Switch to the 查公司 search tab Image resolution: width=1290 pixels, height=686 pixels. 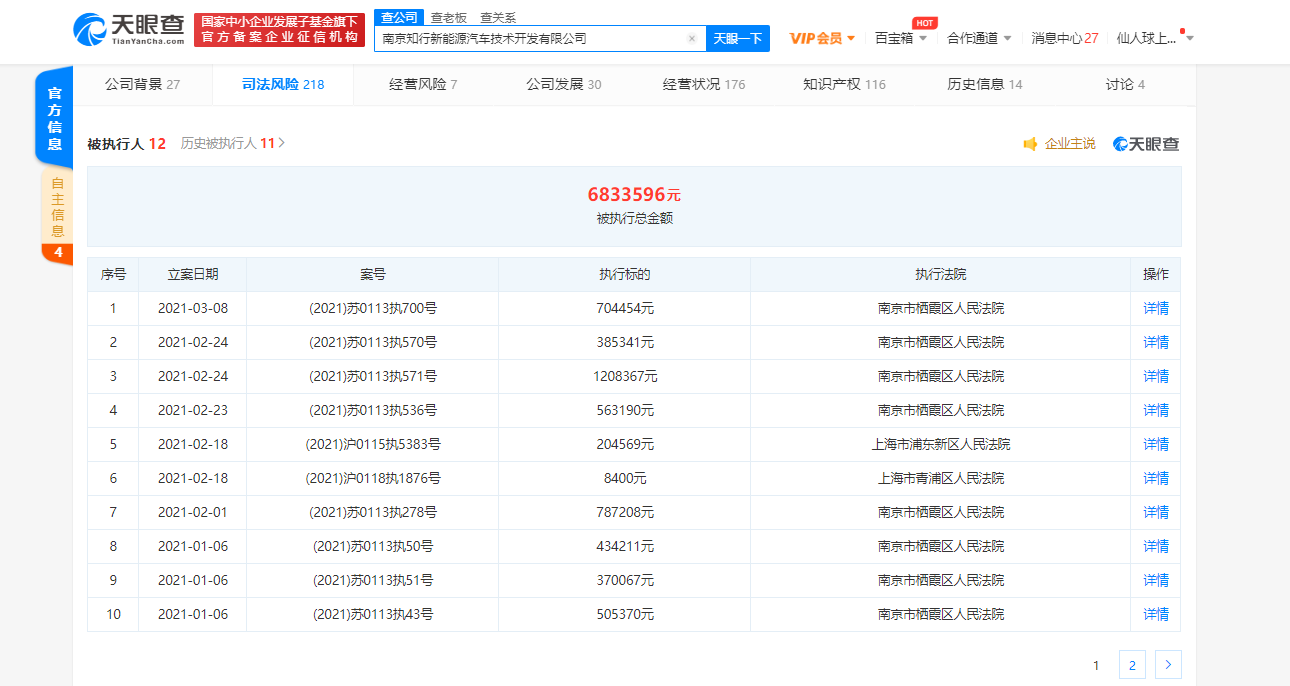[x=399, y=17]
